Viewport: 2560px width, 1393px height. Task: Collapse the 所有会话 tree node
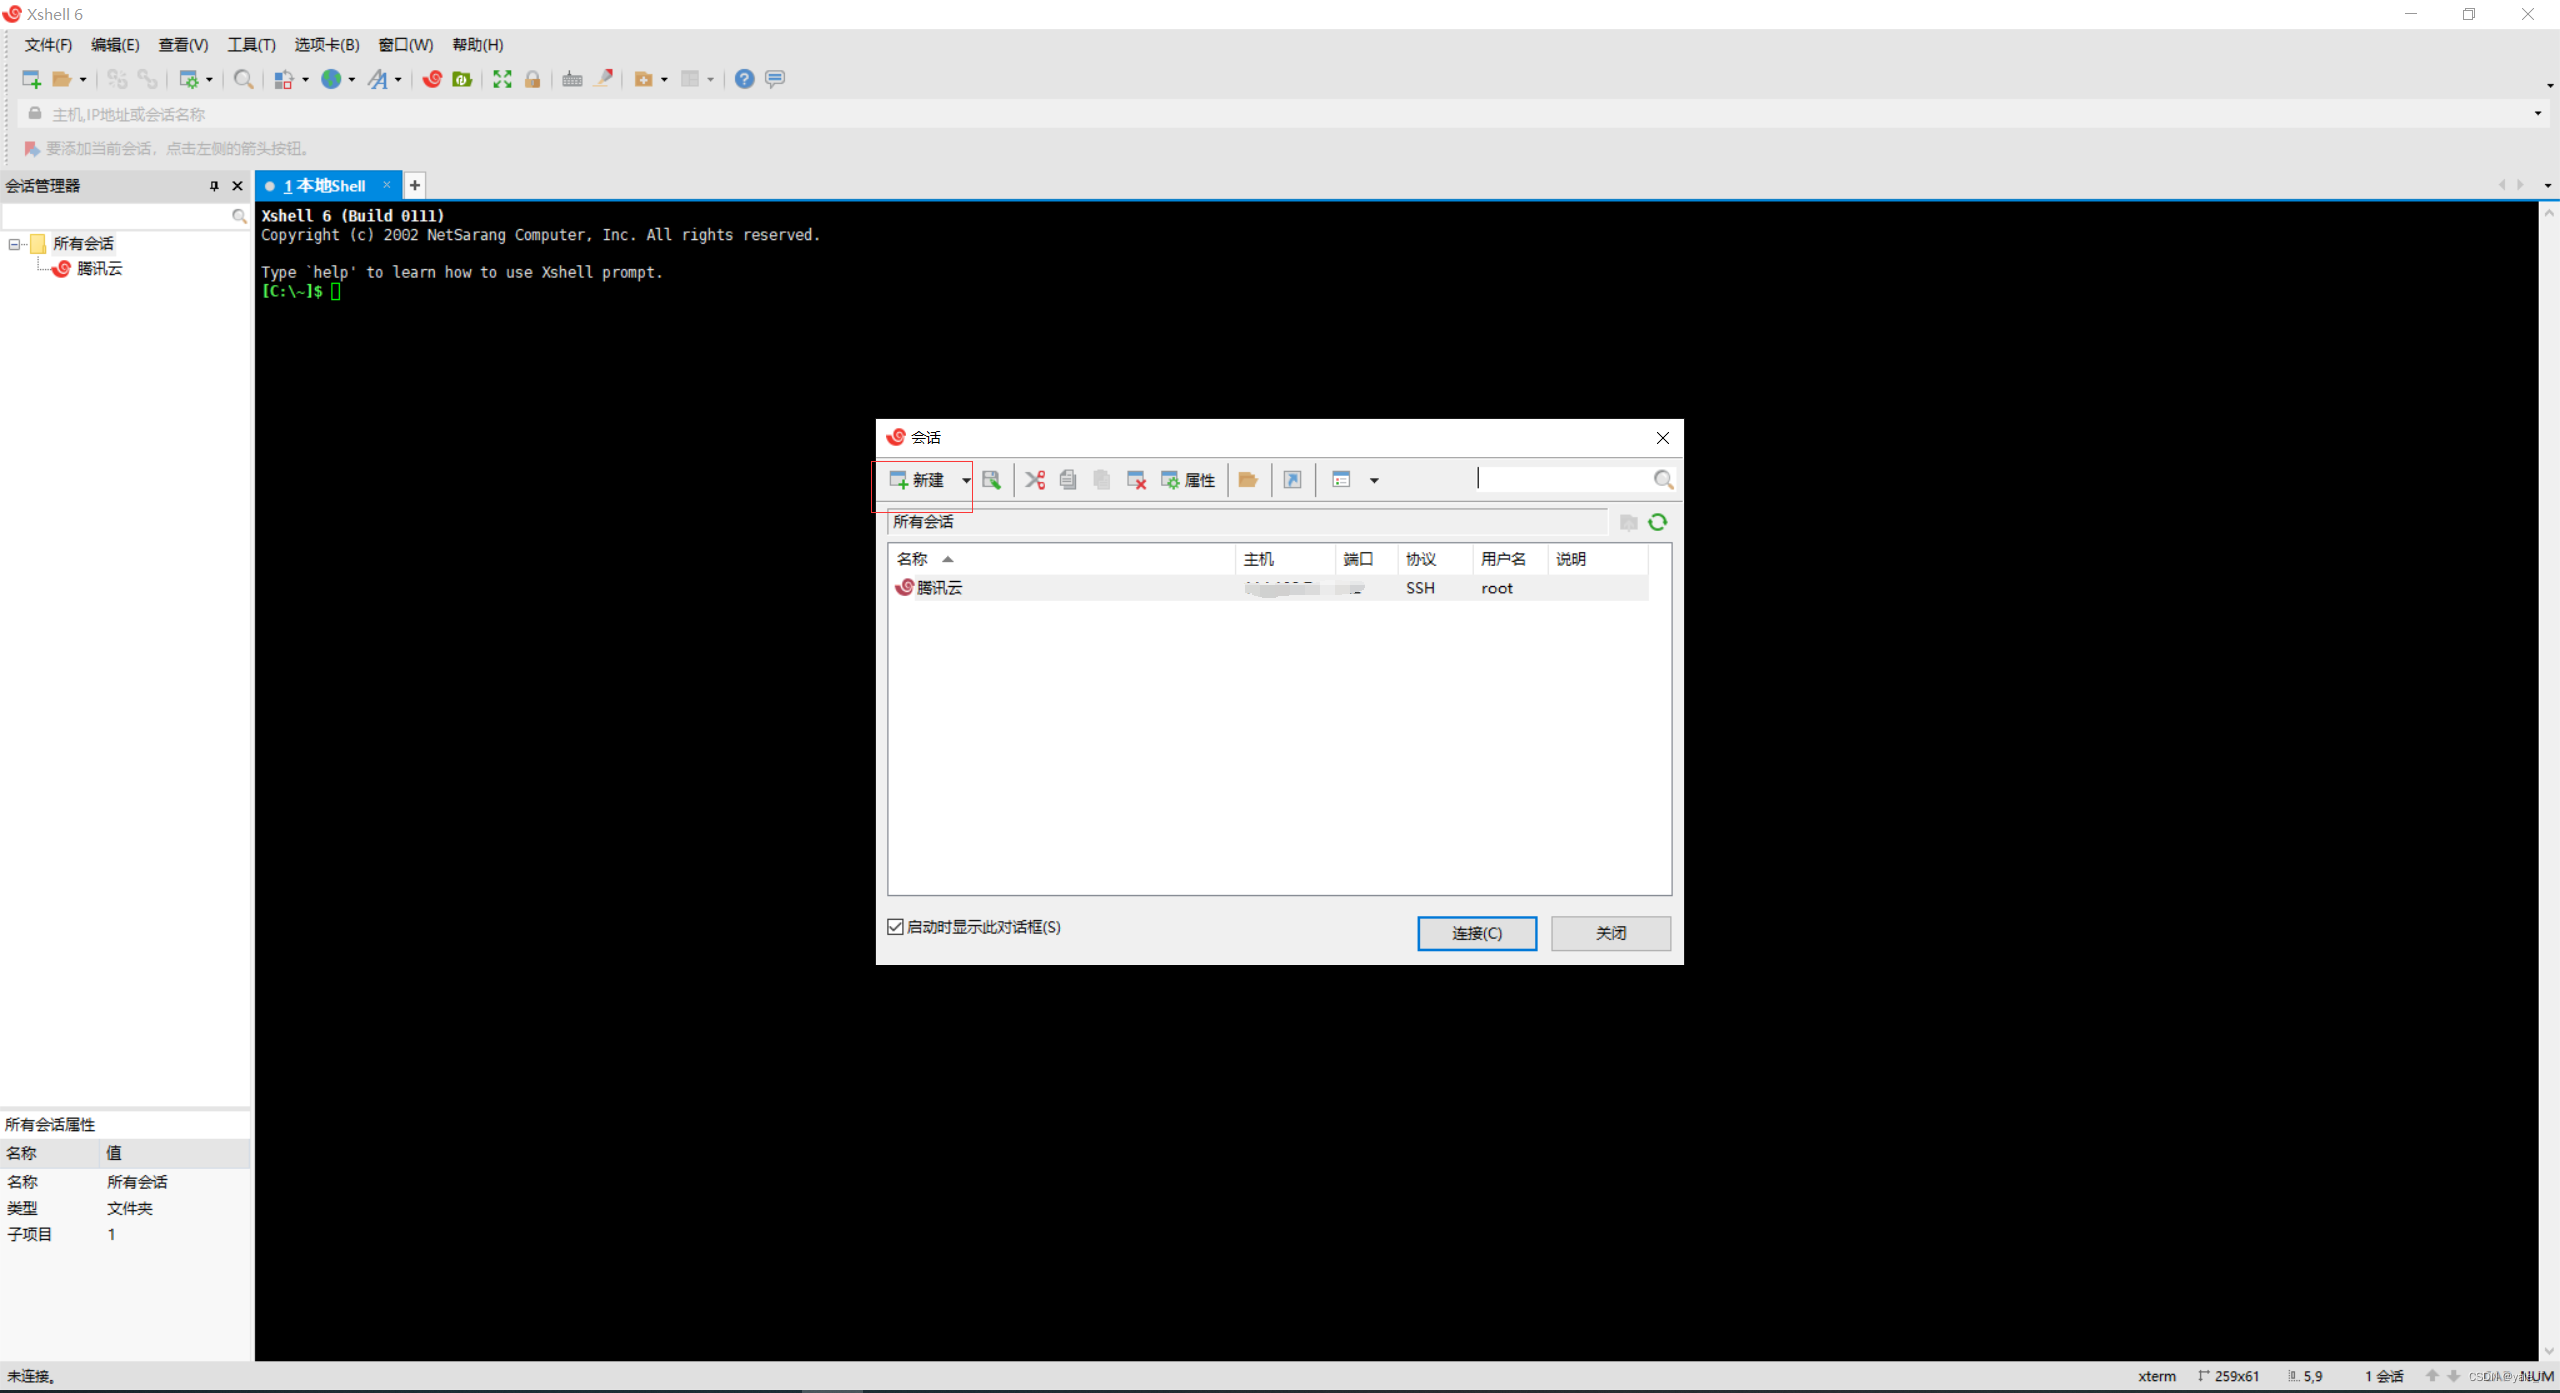click(x=15, y=244)
